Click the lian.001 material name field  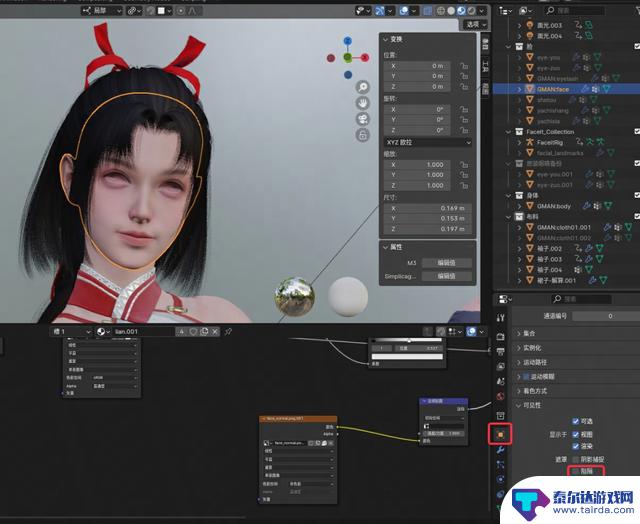(144, 331)
